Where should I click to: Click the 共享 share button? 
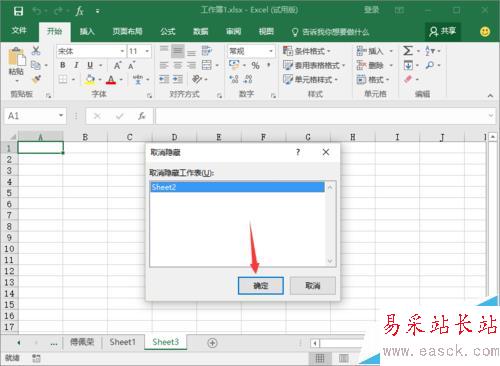pos(443,32)
